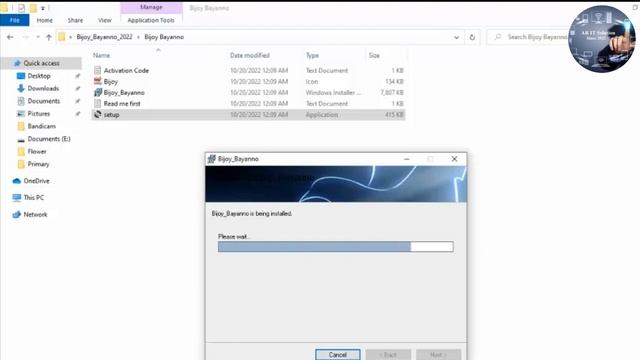The width and height of the screenshot is (640, 360).
Task: Click the installation progress bar
Action: tap(336, 247)
